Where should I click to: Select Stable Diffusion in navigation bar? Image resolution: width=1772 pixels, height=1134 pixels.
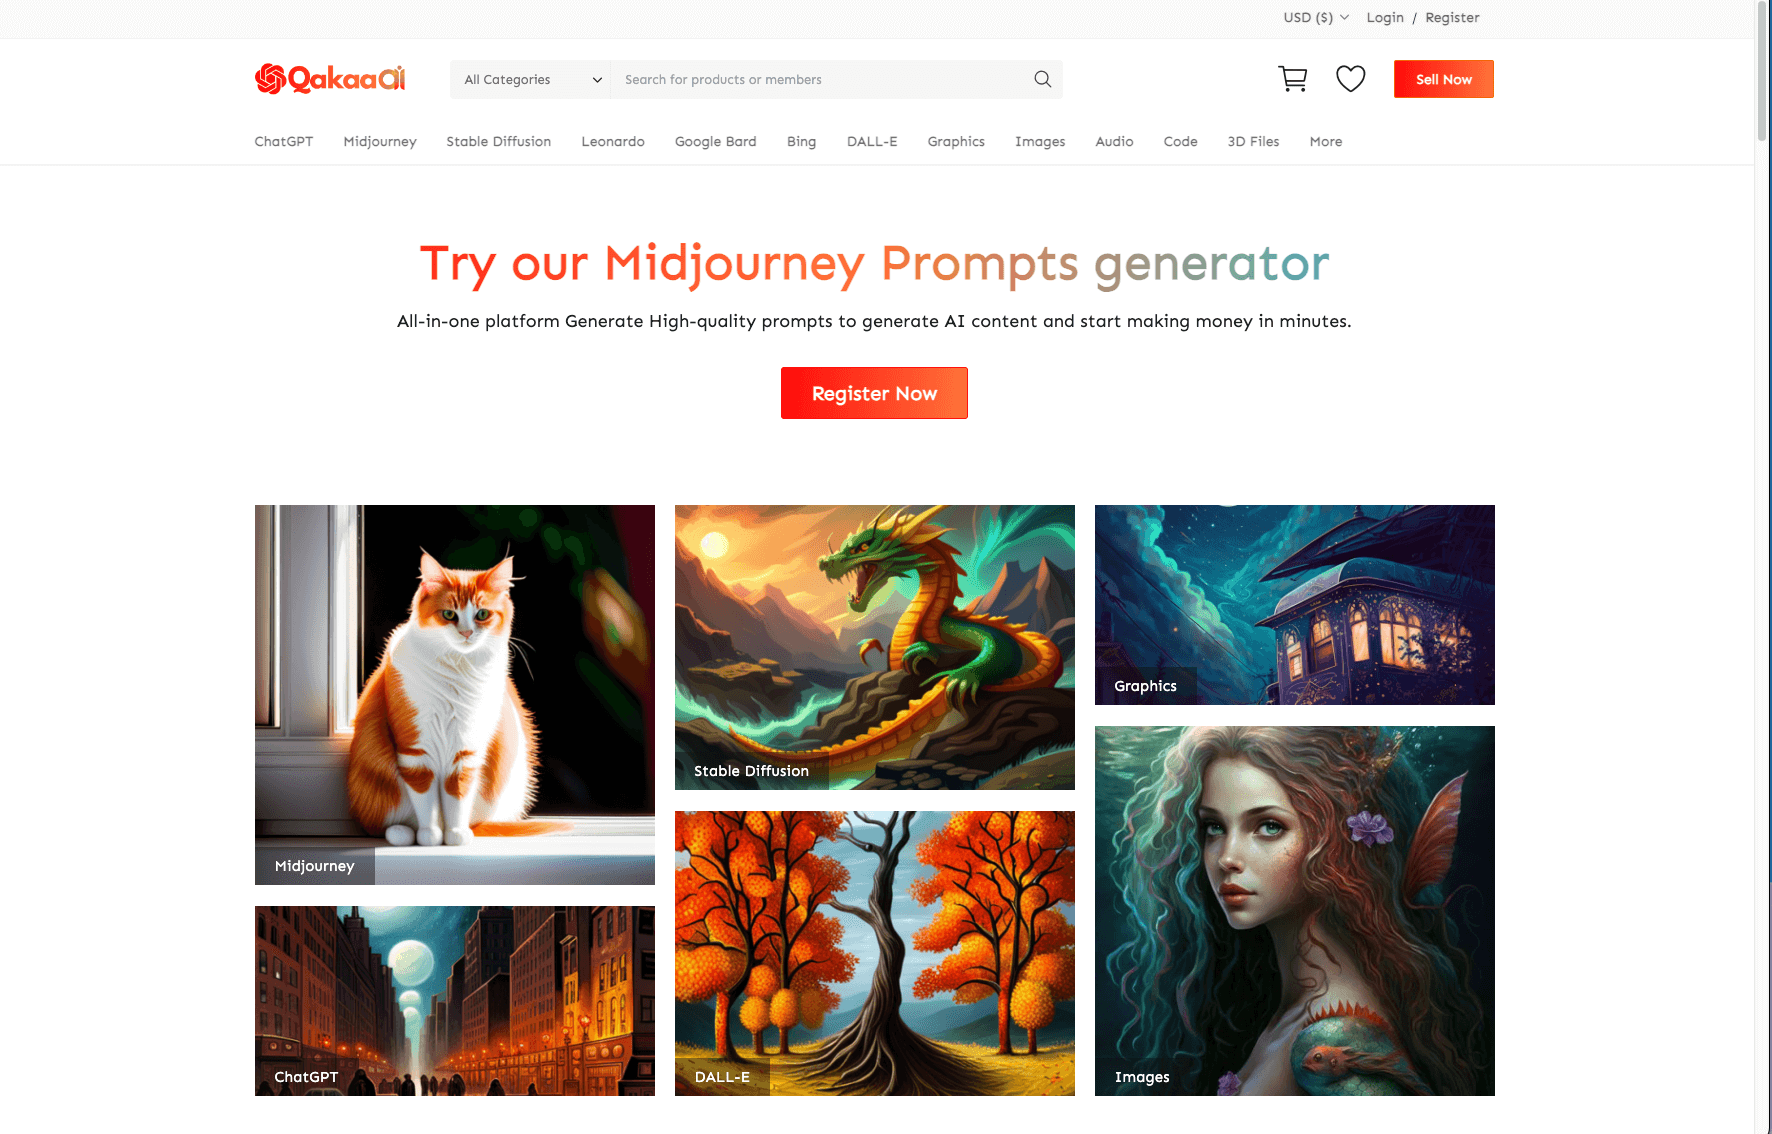499,141
